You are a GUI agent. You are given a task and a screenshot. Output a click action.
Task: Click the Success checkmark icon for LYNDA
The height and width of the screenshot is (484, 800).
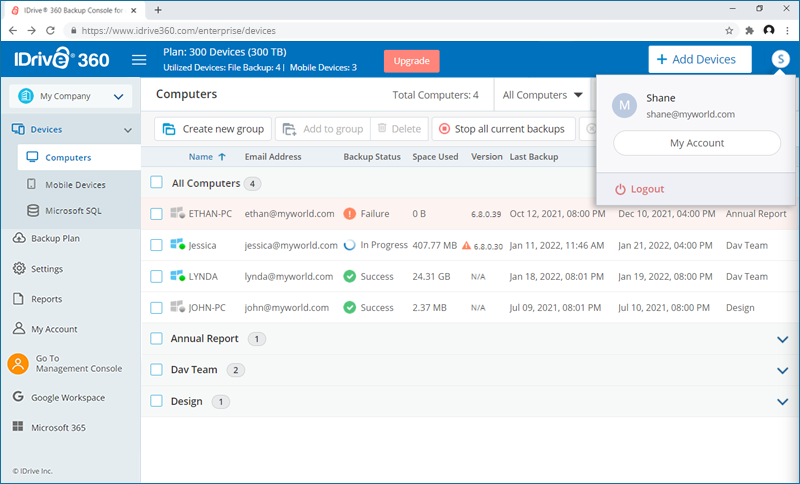[x=349, y=276]
